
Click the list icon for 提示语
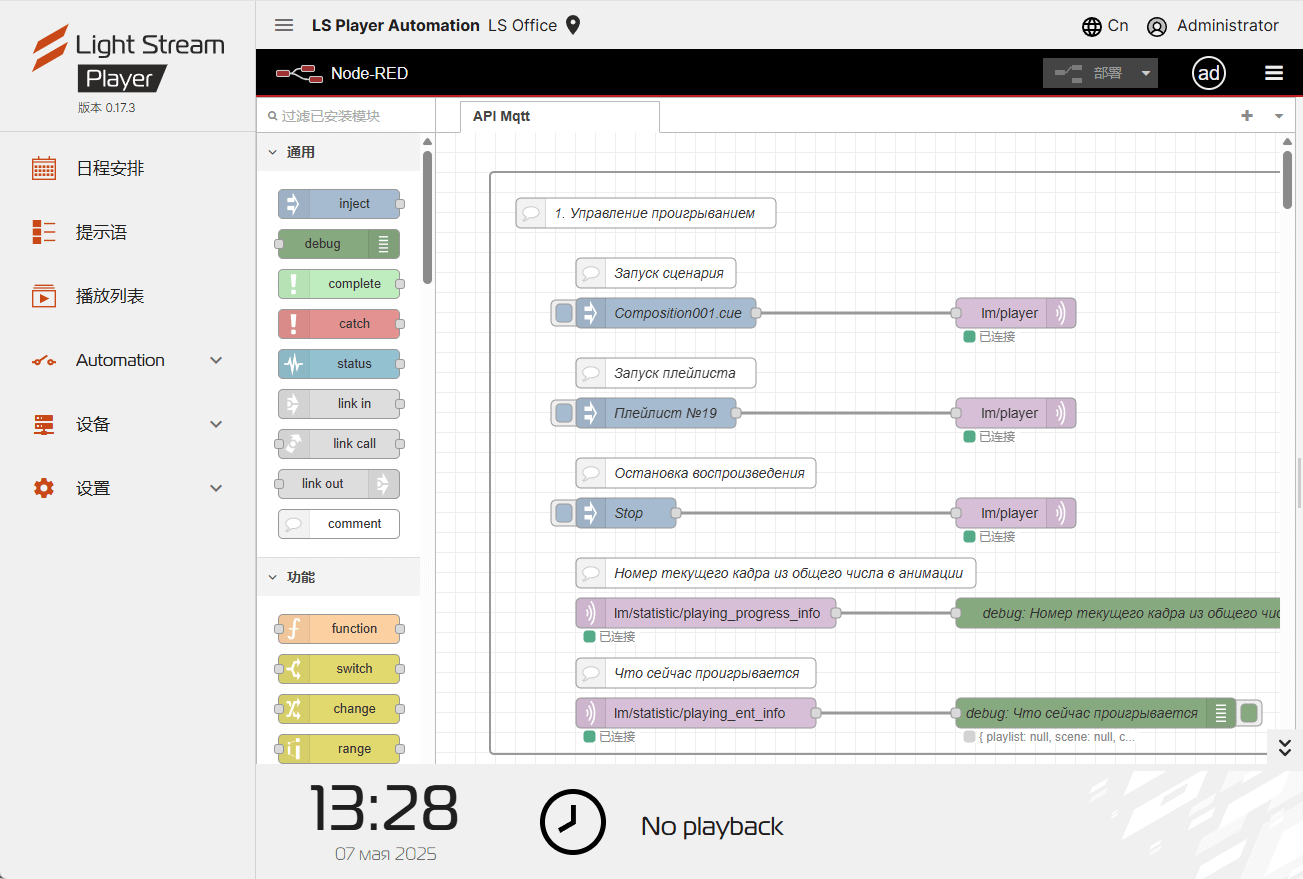point(44,232)
